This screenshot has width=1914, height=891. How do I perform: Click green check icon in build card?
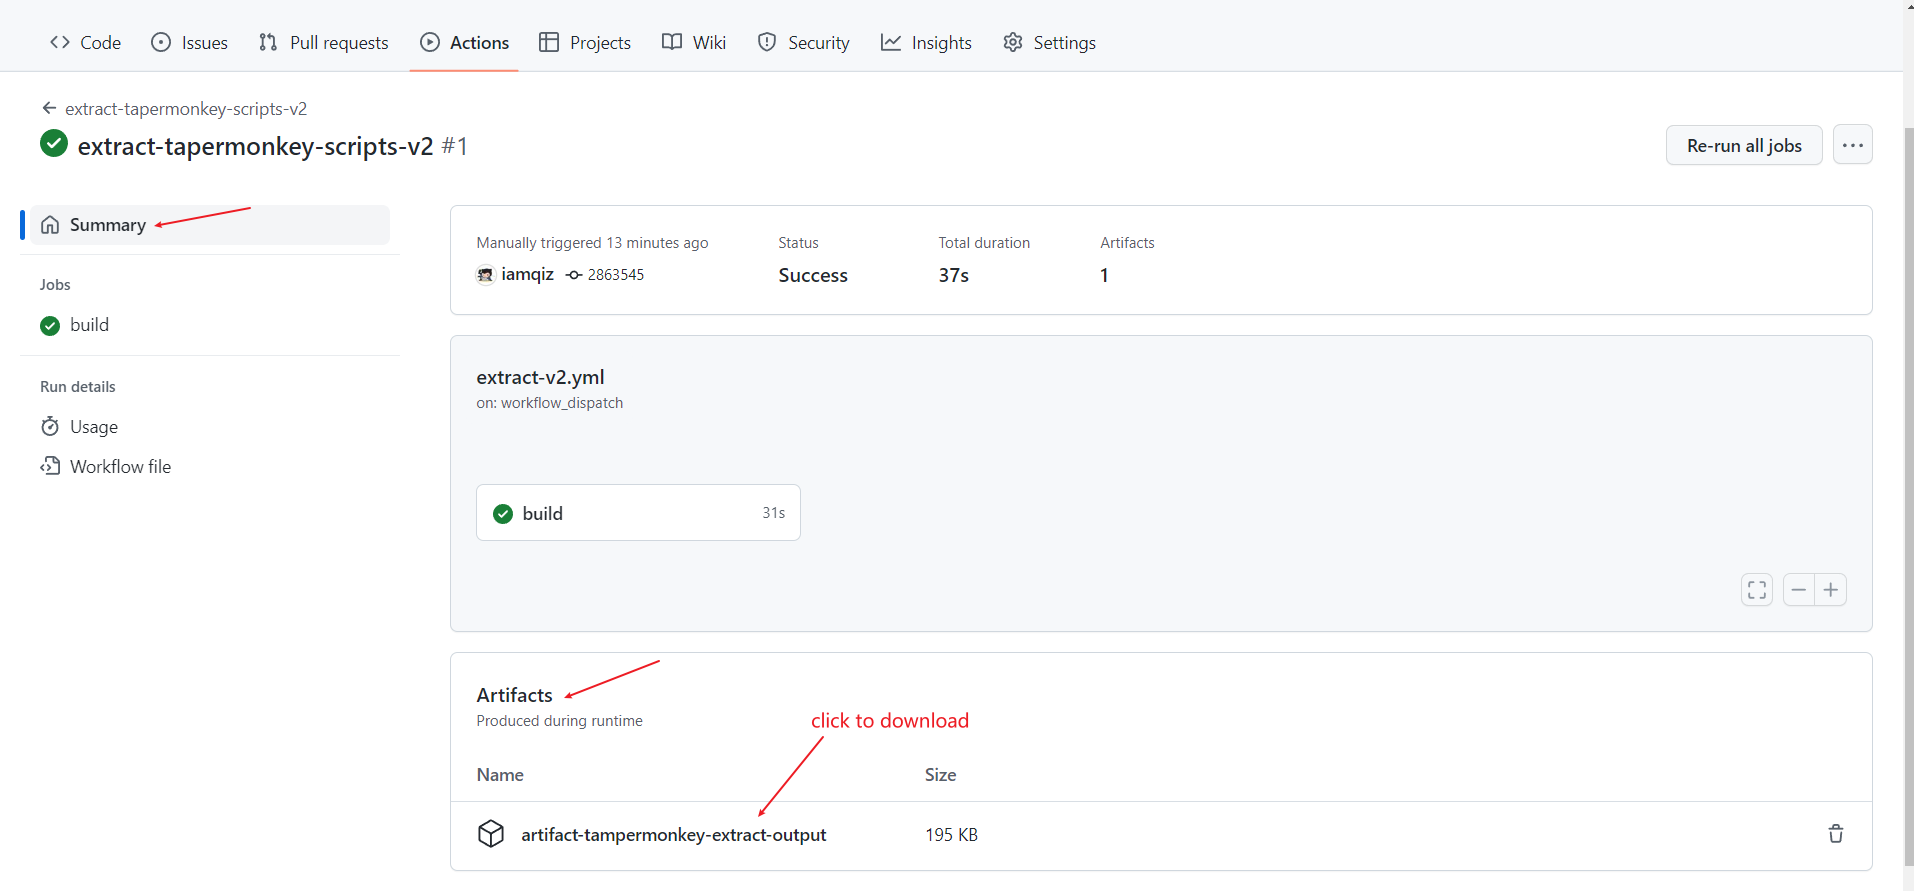point(503,514)
